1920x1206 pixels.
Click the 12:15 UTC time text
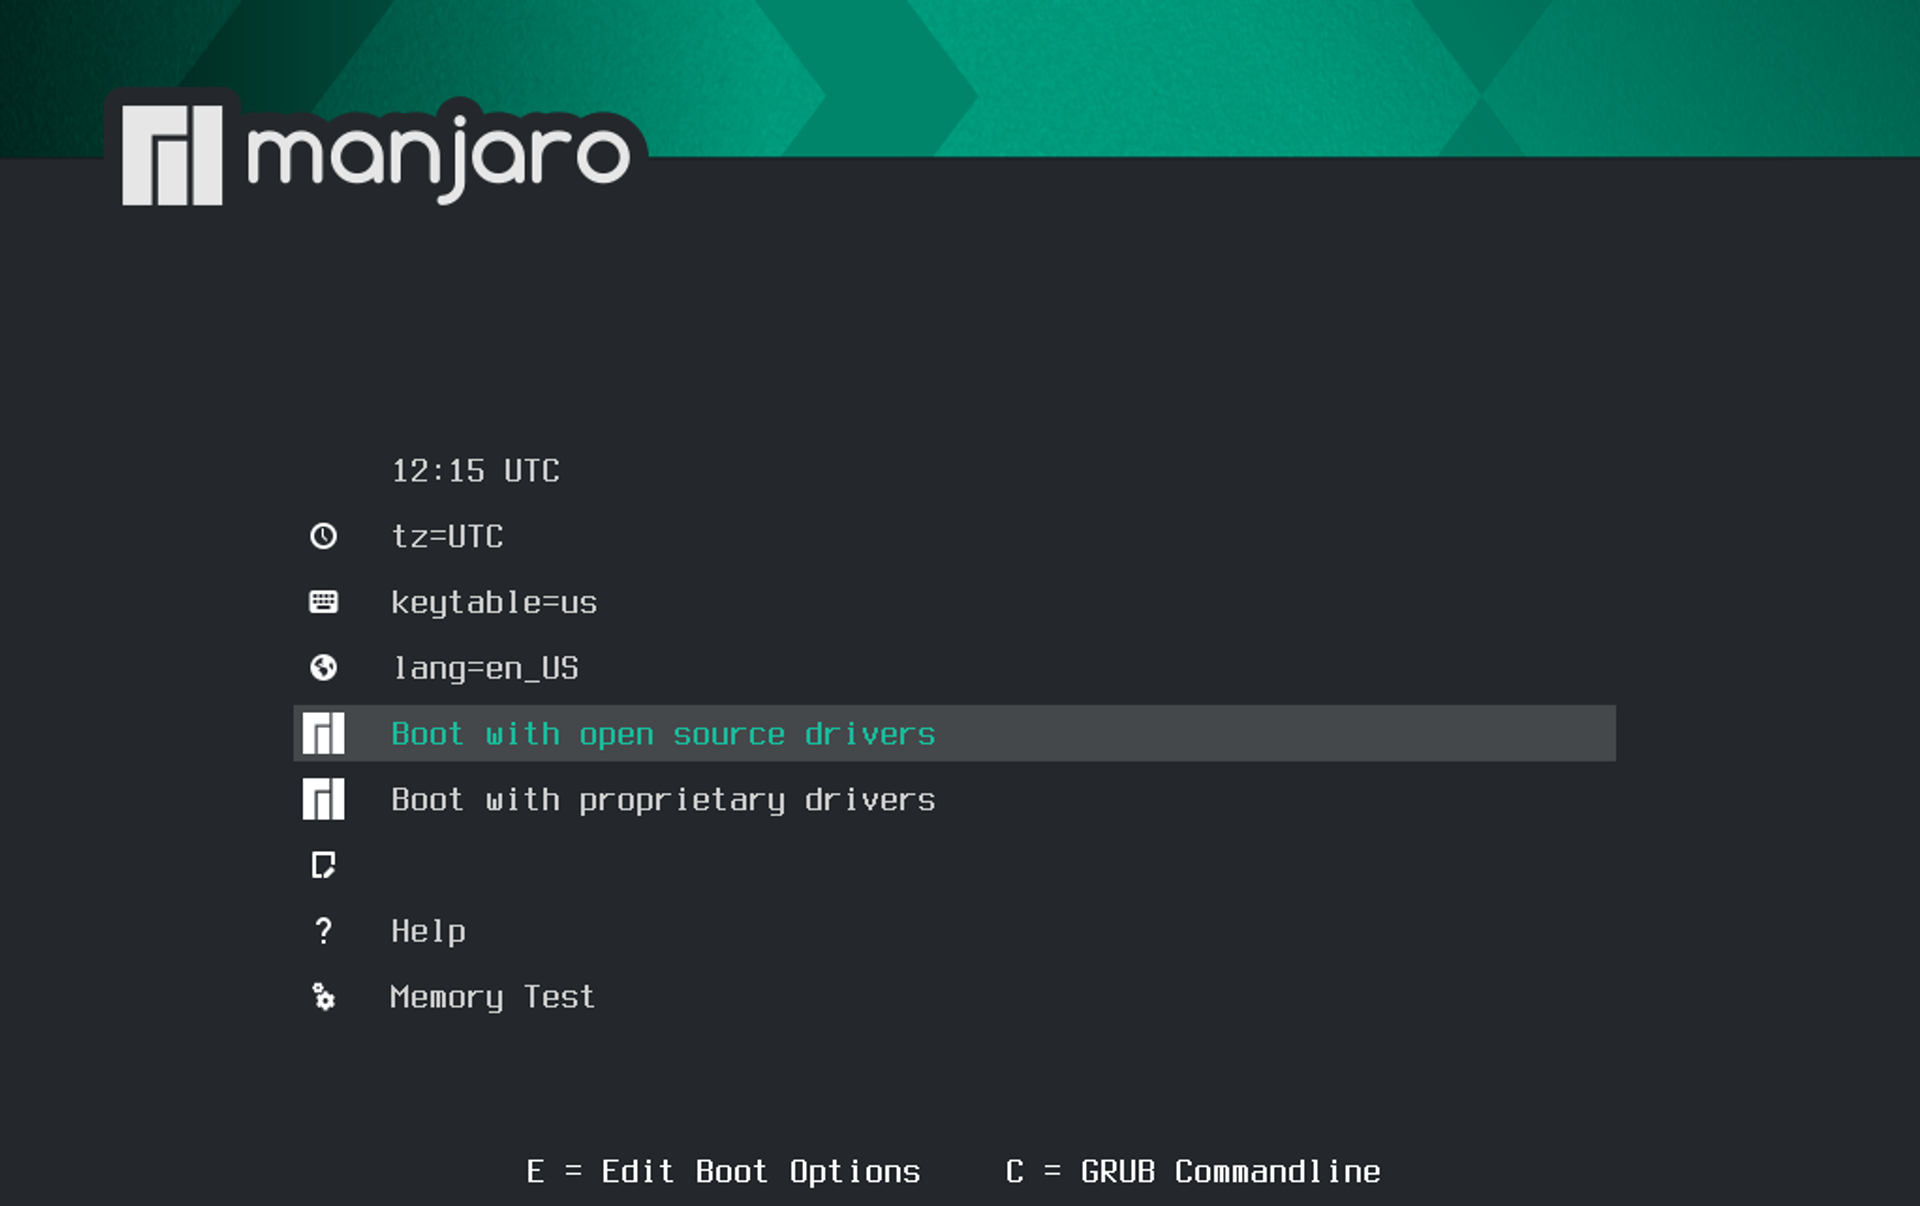(x=475, y=471)
